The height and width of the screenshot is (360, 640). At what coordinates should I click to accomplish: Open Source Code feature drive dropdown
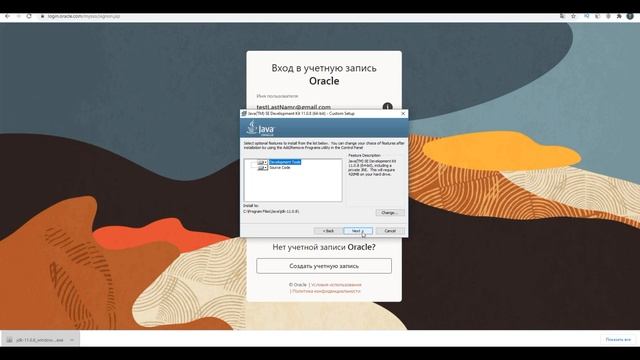coord(262,168)
